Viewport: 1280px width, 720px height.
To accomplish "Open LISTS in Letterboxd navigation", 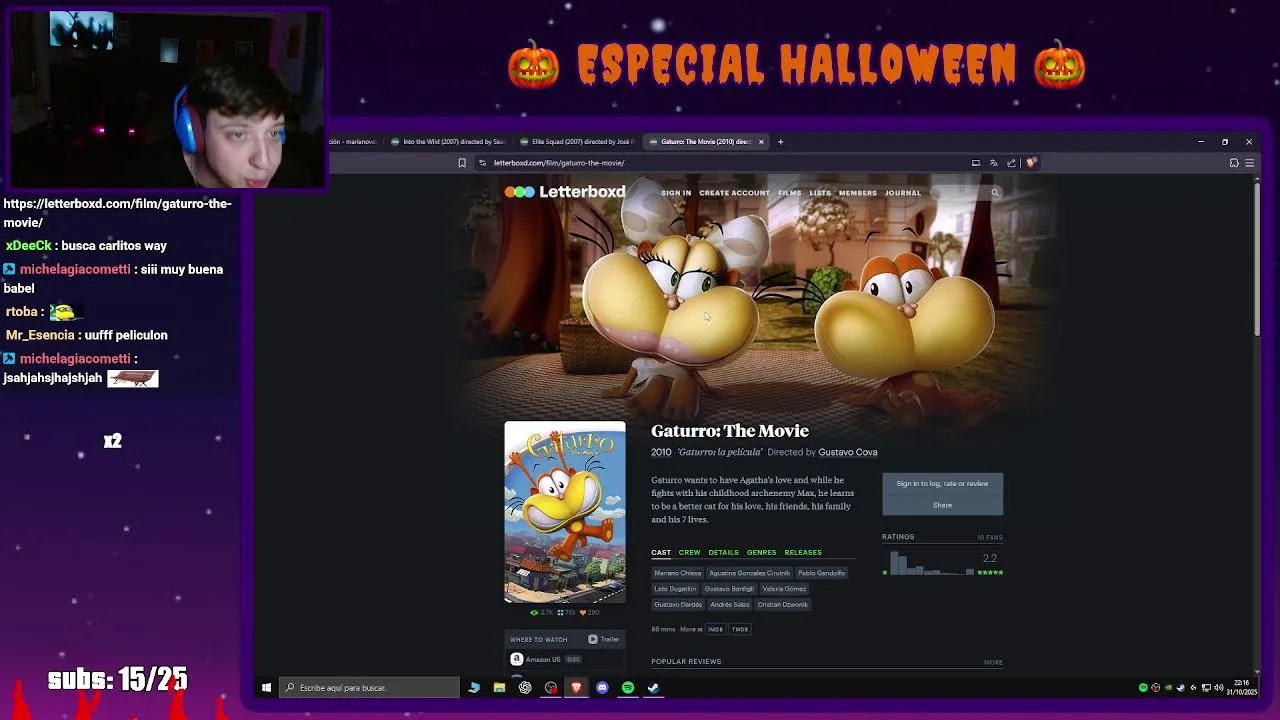I will coord(820,193).
